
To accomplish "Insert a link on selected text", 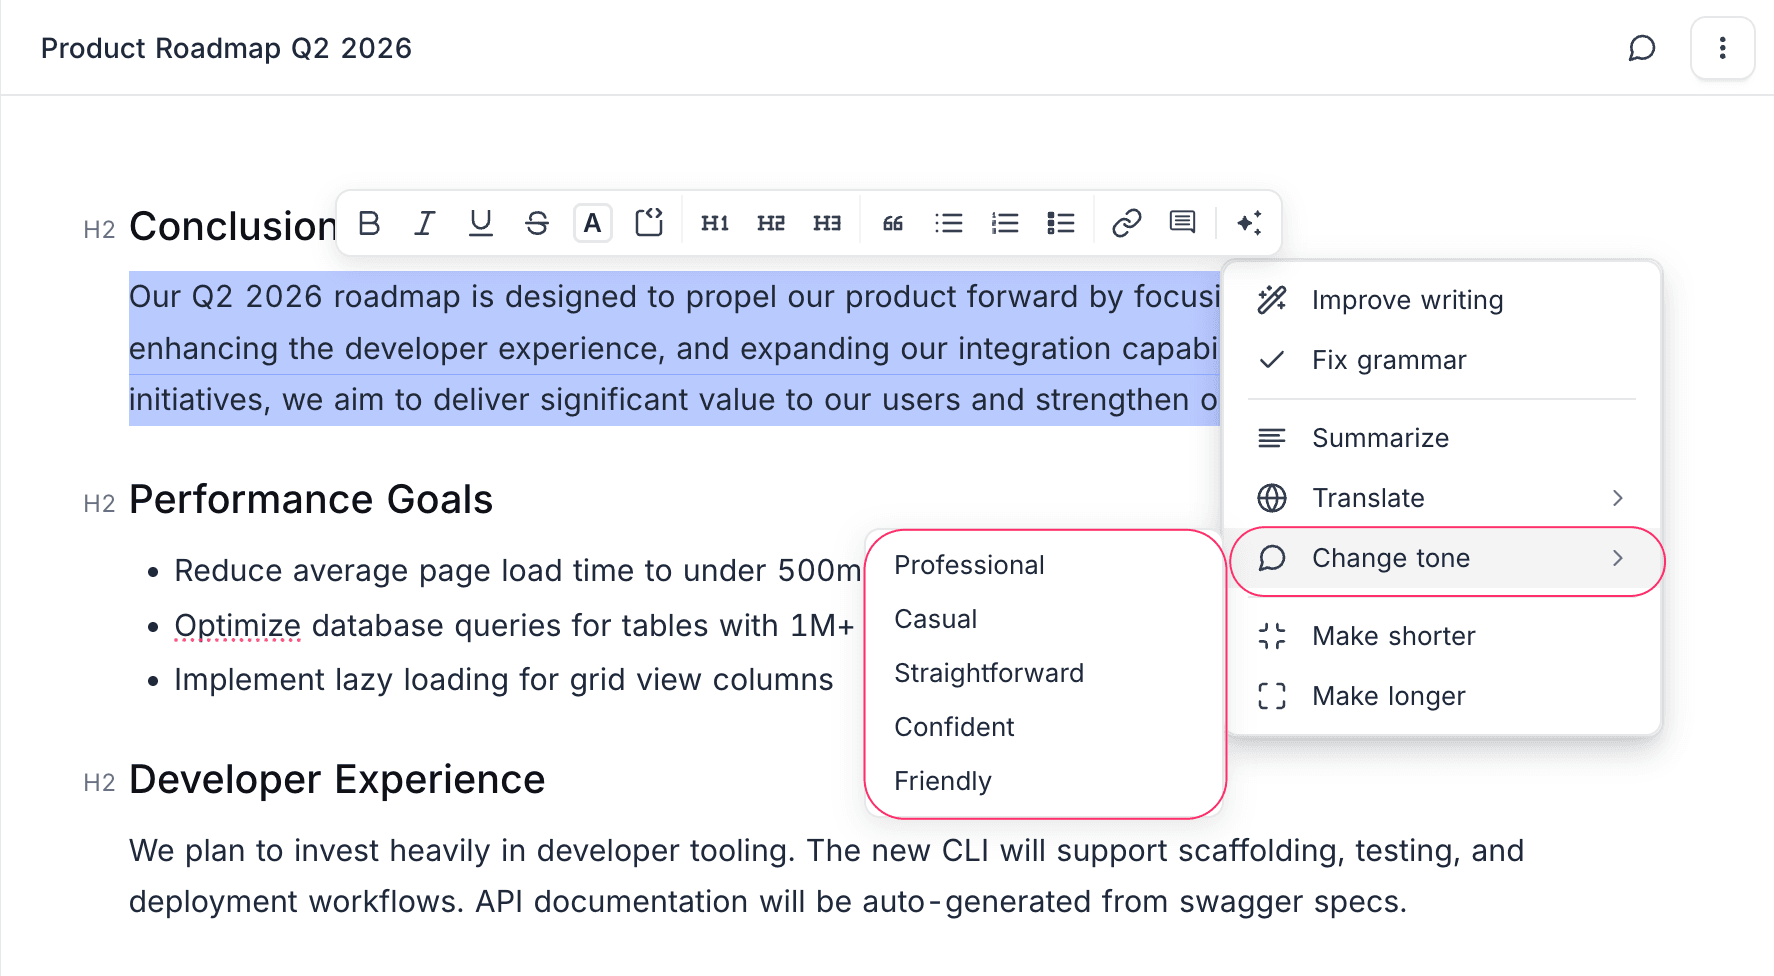I will (1127, 223).
